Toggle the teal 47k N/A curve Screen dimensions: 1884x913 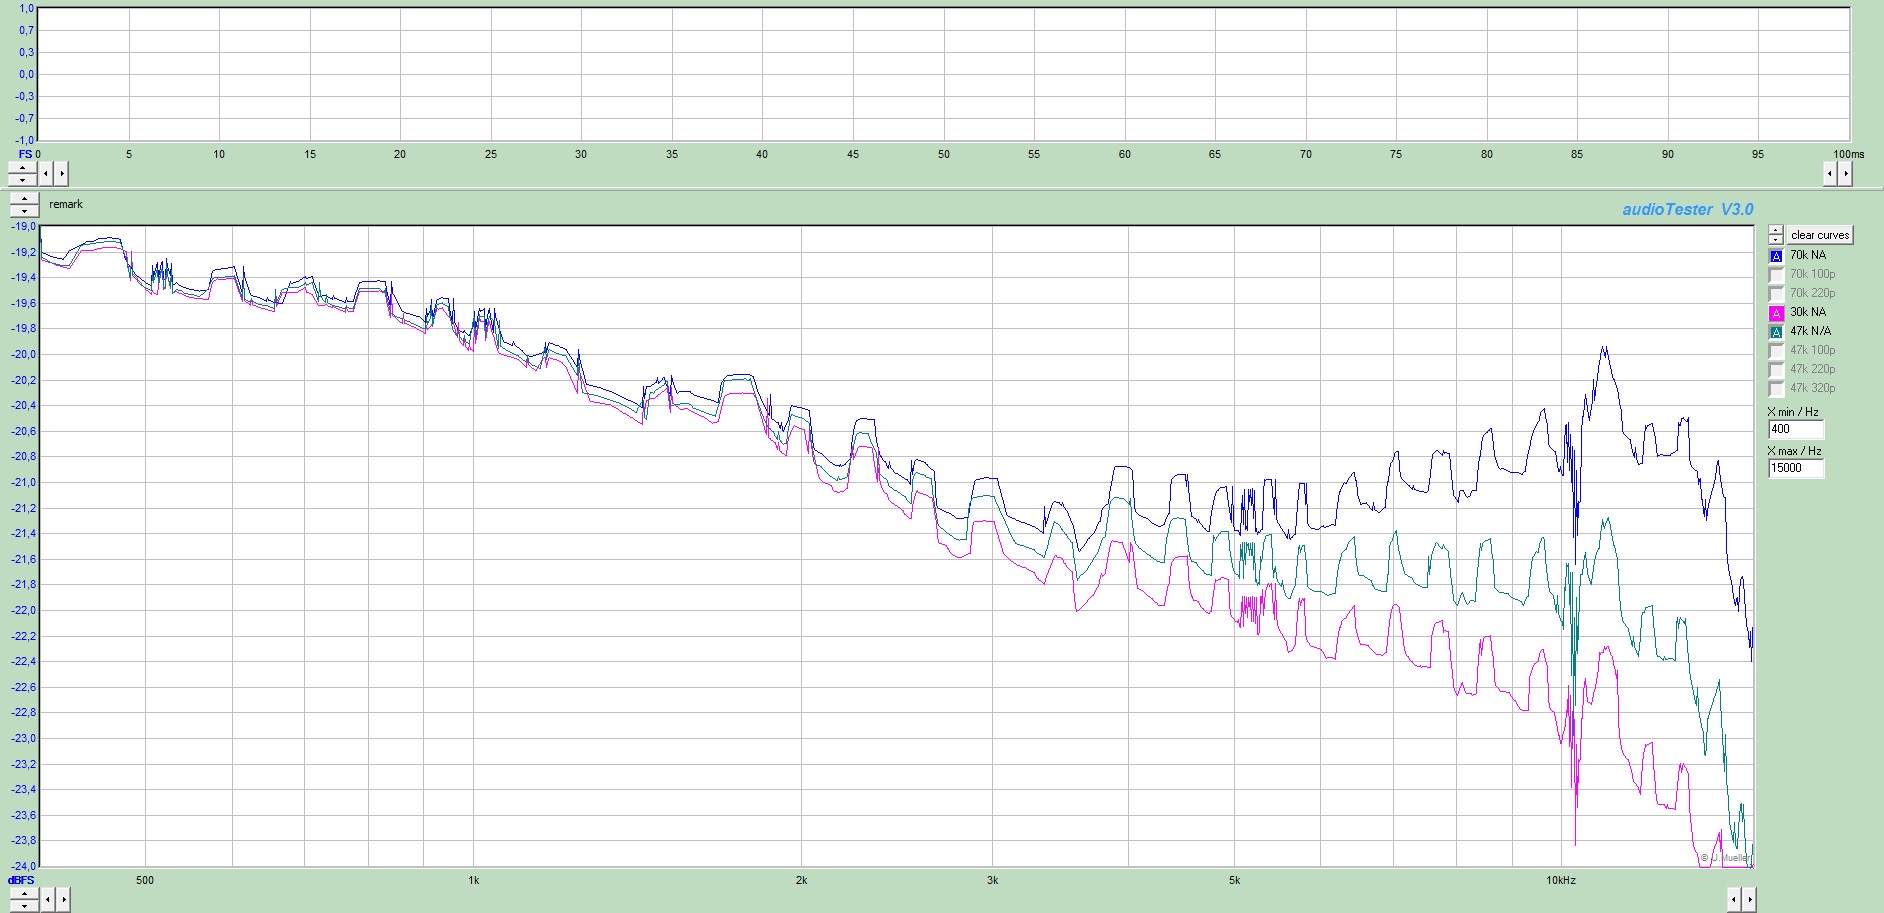(1776, 332)
